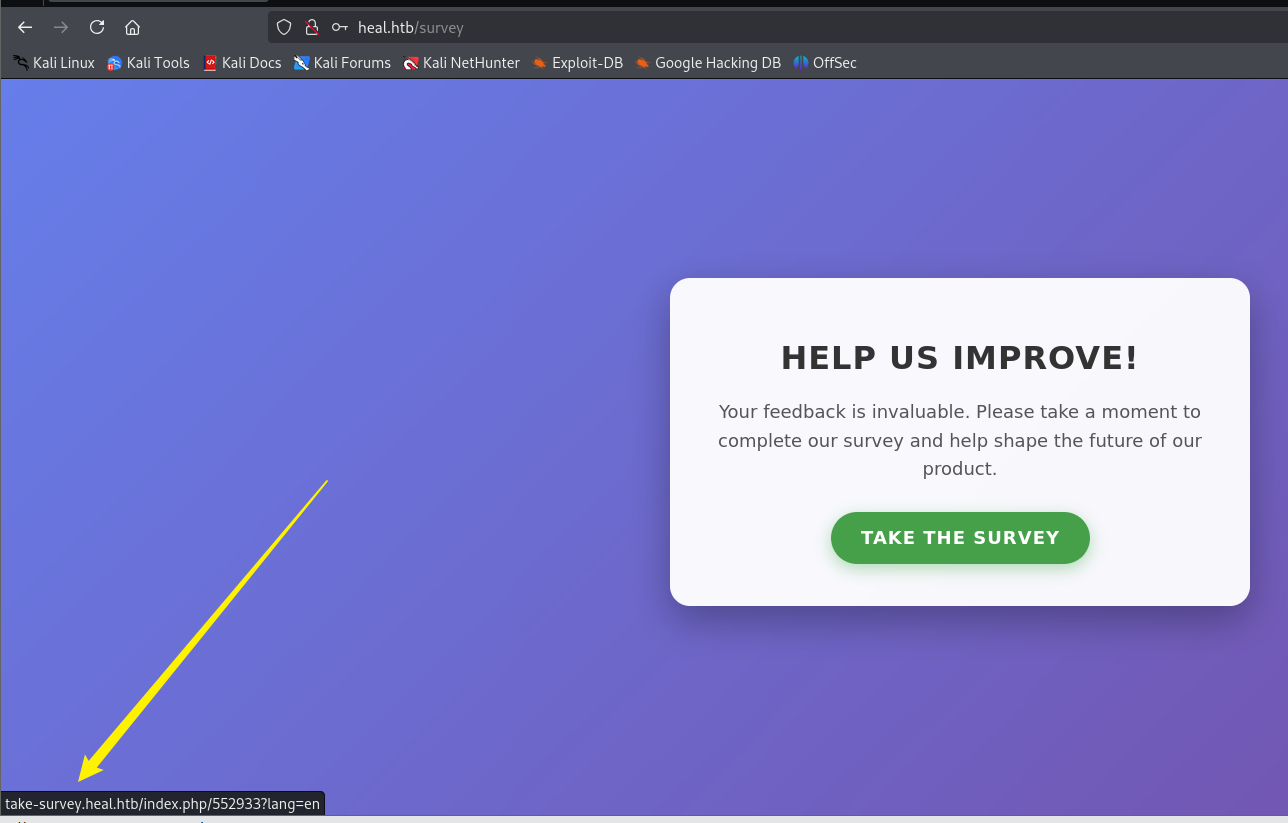Image resolution: width=1288 pixels, height=823 pixels.
Task: Show the insecure connection padlock info
Action: [311, 27]
